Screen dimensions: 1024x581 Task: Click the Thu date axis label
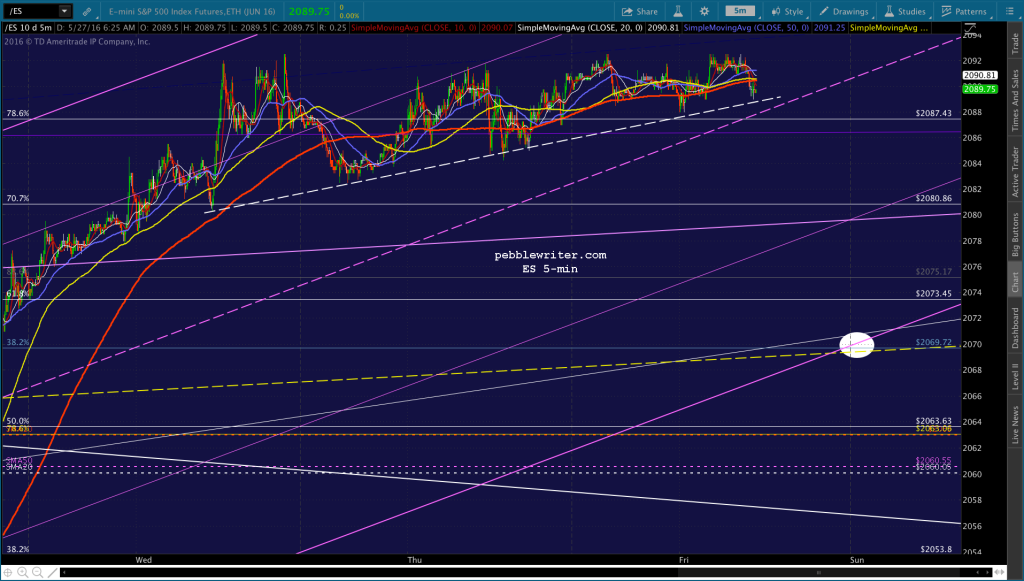pos(415,559)
